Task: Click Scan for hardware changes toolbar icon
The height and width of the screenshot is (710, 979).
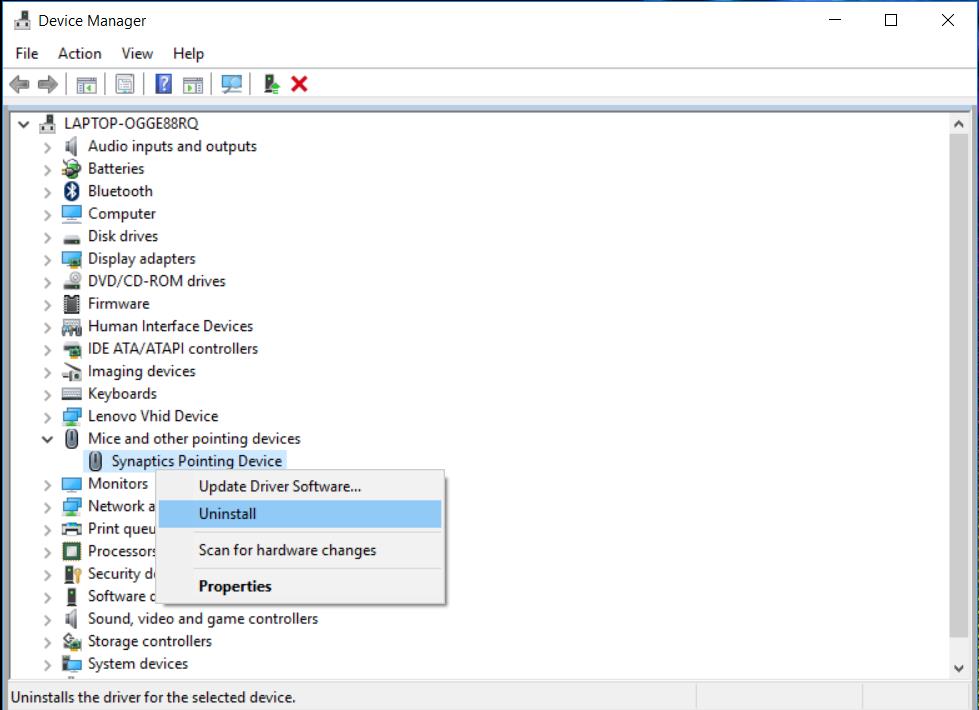Action: click(232, 85)
